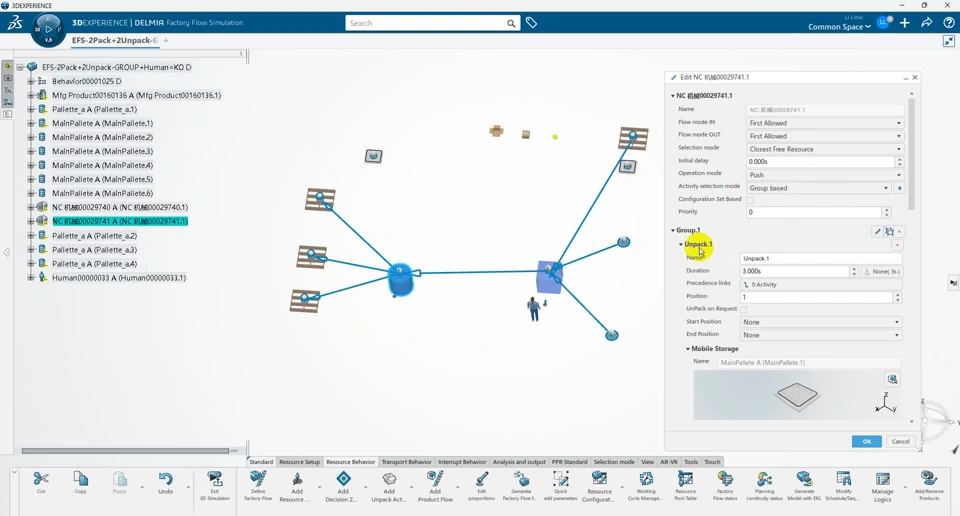Click the Search input field
Image resolution: width=960 pixels, height=516 pixels.
coord(426,23)
